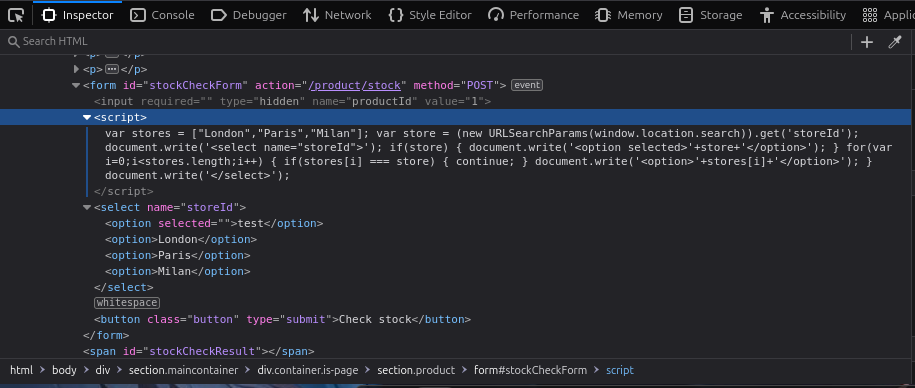Image resolution: width=915 pixels, height=388 pixels.
Task: Select the eyedropper color picker icon
Action: pos(895,42)
